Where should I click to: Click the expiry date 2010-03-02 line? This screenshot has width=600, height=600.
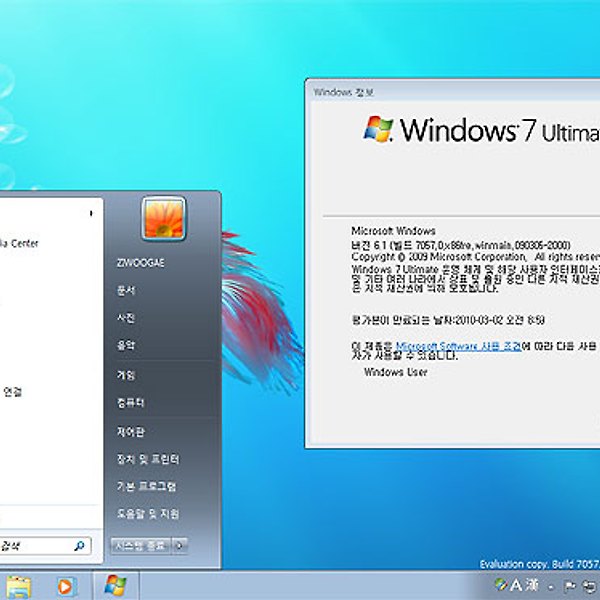(x=448, y=320)
